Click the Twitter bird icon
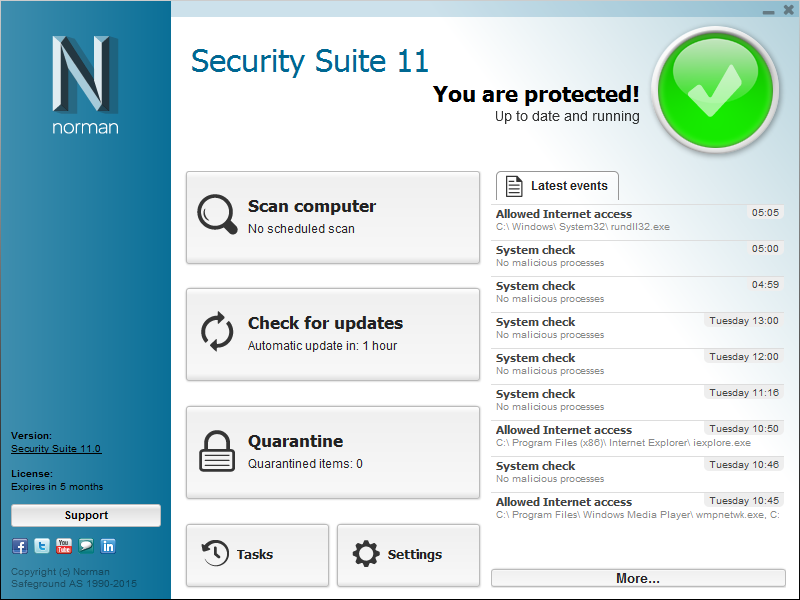 (41, 546)
